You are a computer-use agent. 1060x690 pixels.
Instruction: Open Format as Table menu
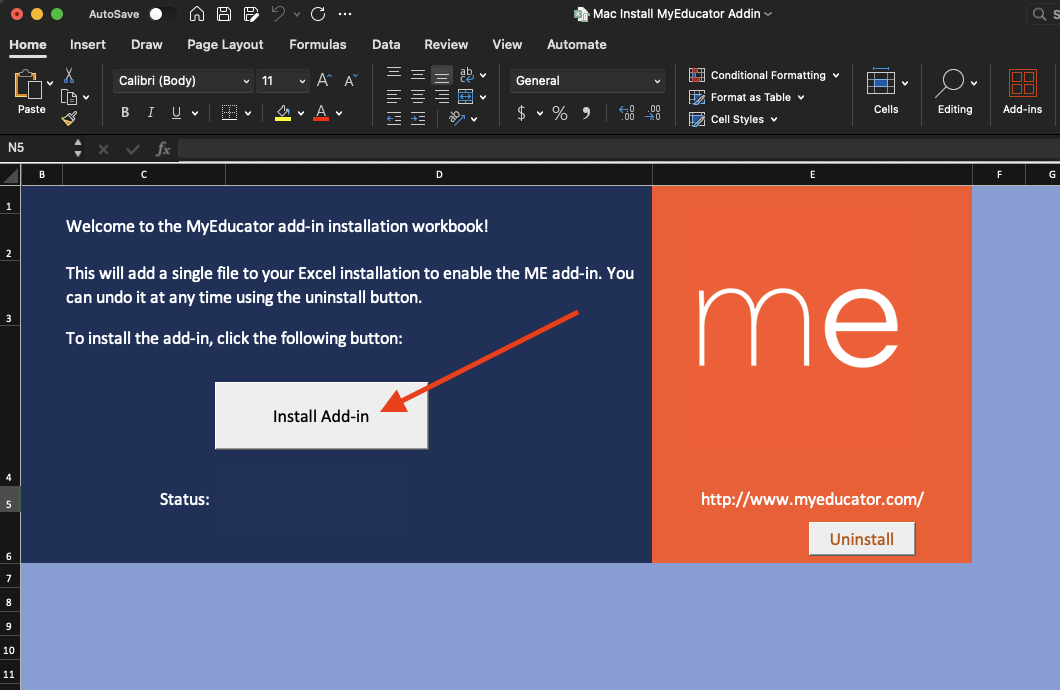click(x=746, y=97)
